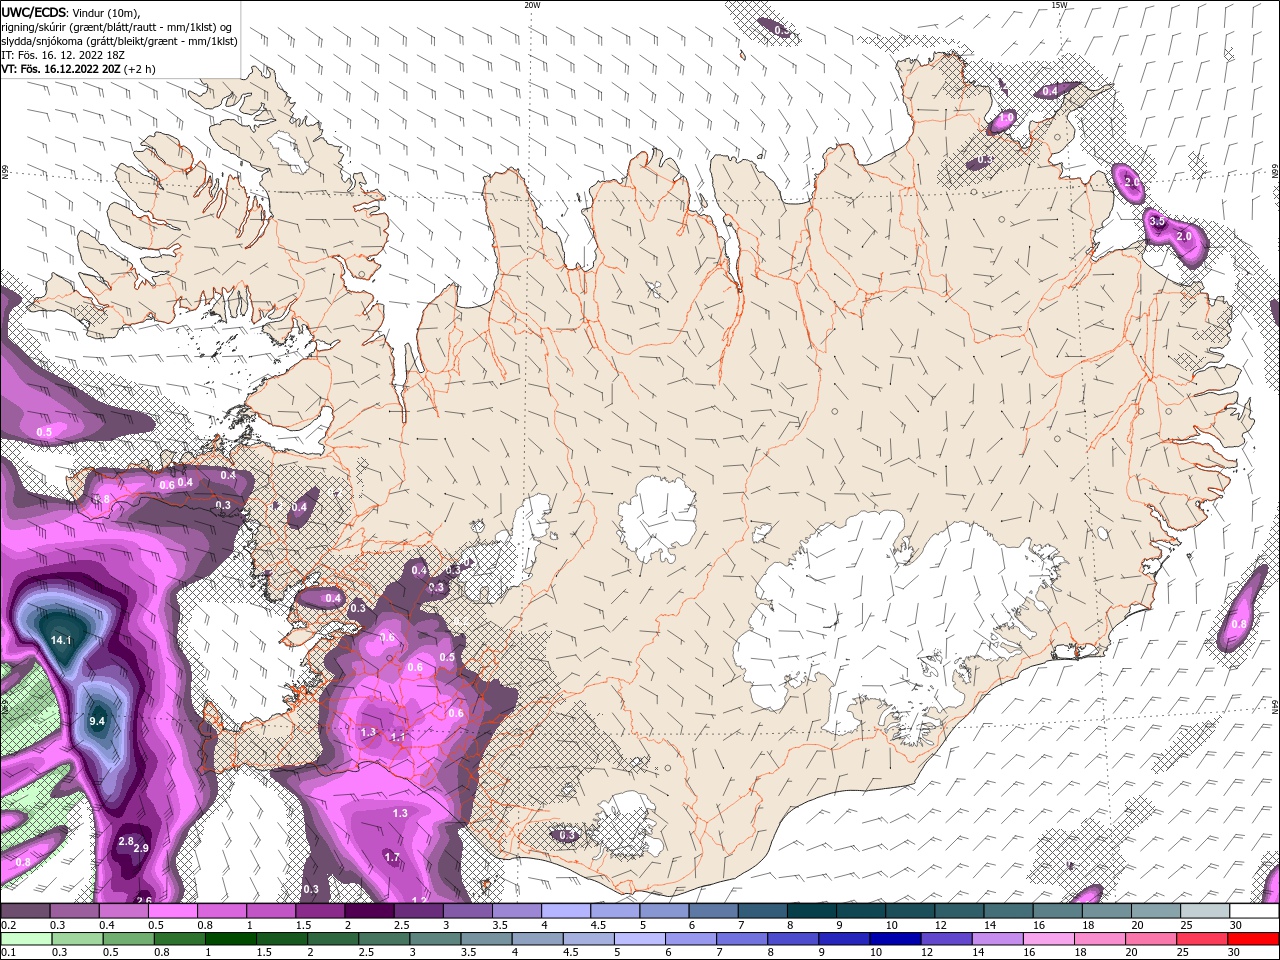The width and height of the screenshot is (1280, 960).
Task: Select the pale lavender top swatch starting at 4
Action: pos(565,911)
